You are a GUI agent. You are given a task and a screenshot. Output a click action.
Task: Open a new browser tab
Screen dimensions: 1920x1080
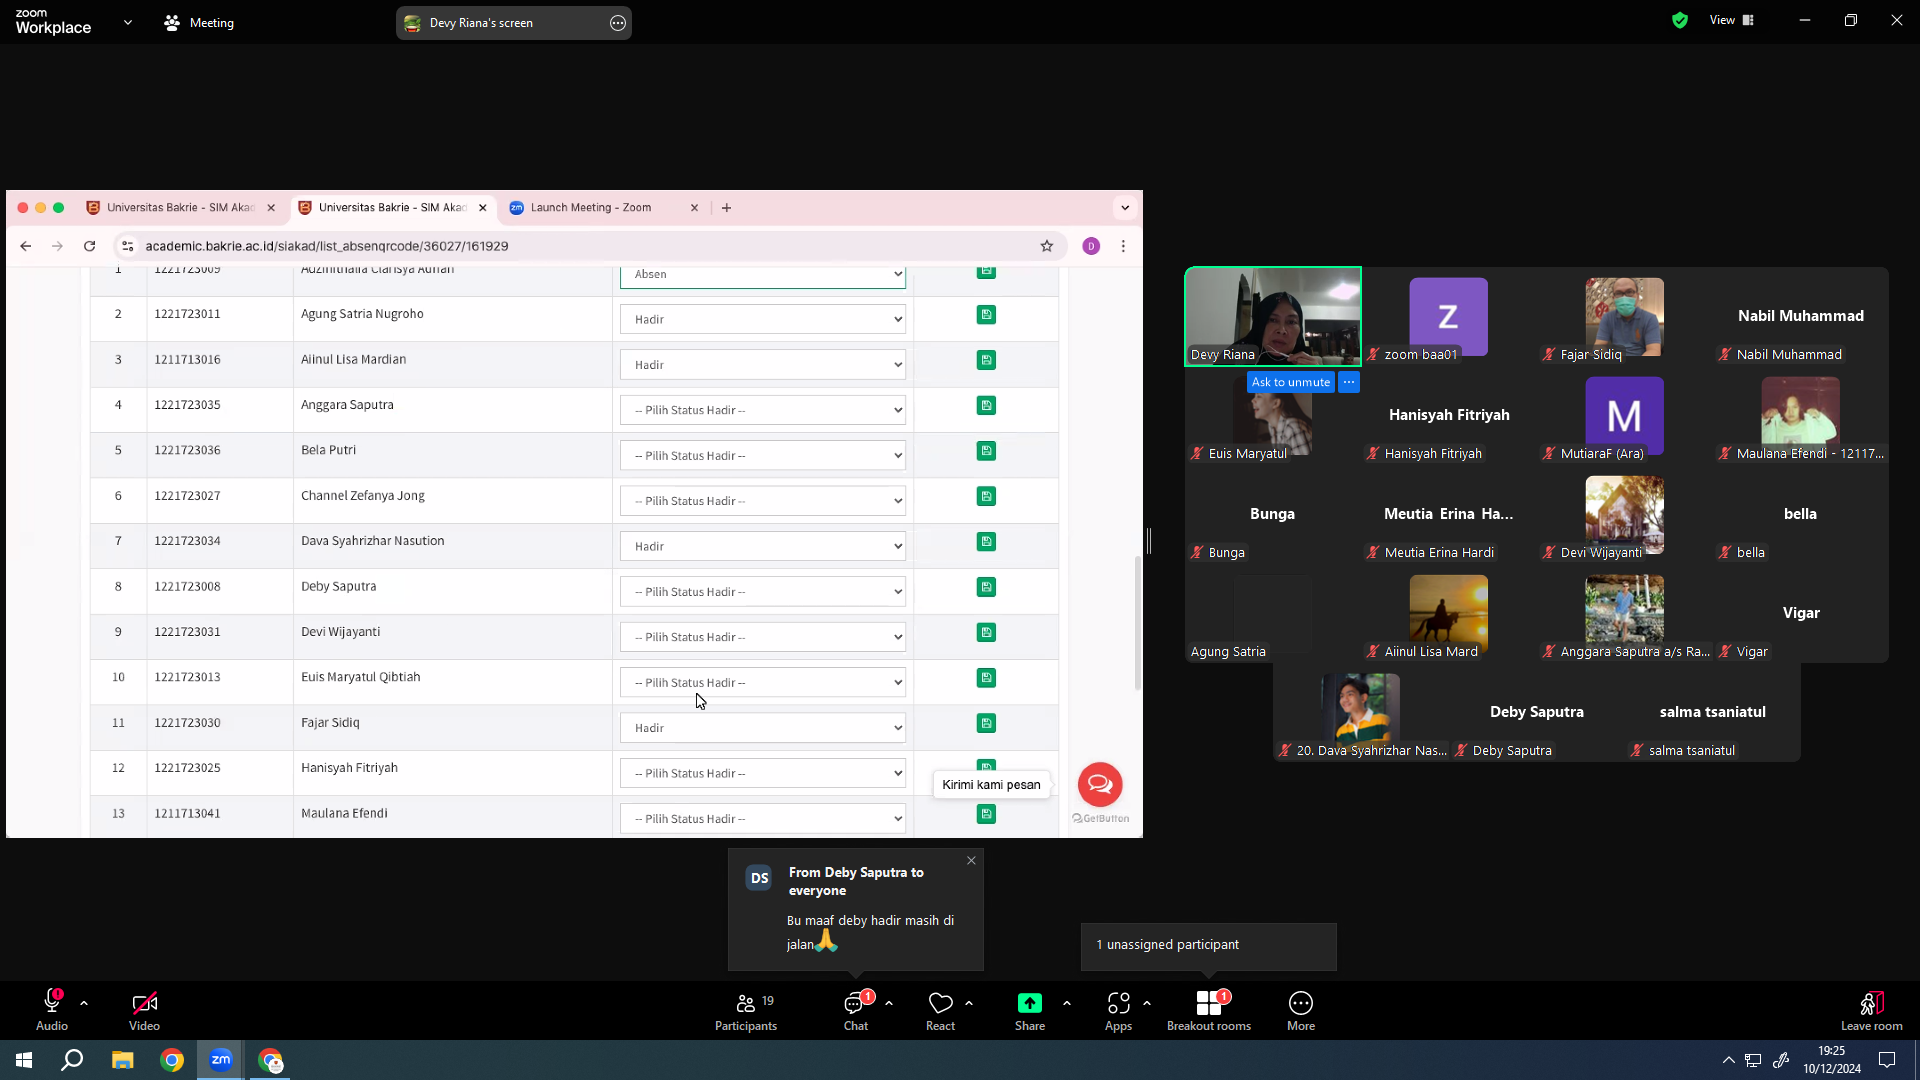pyautogui.click(x=727, y=208)
